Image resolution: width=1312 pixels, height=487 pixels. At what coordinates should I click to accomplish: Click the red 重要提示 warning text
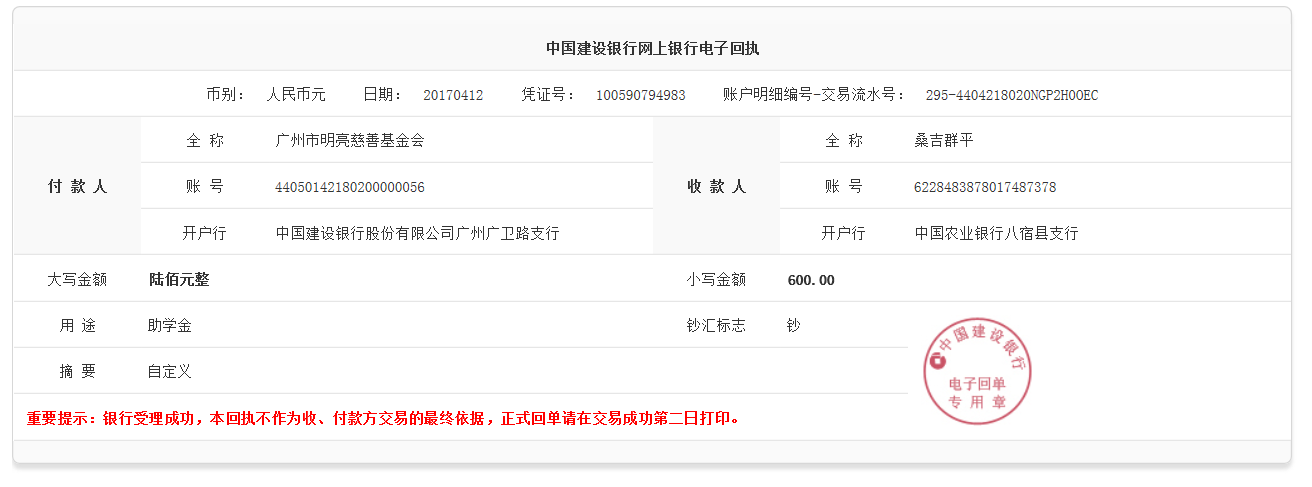pos(384,418)
